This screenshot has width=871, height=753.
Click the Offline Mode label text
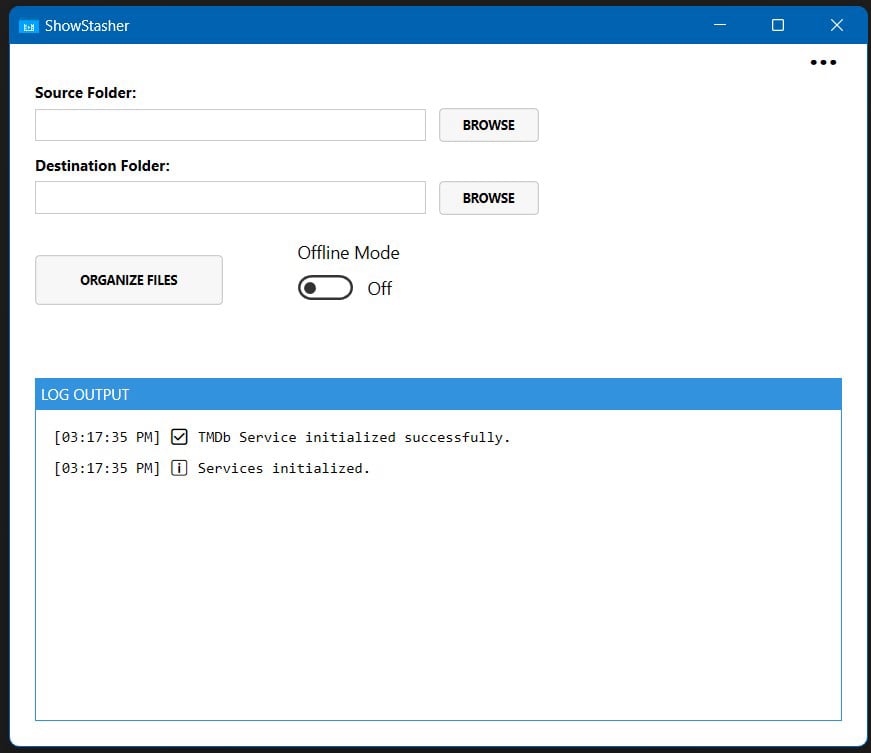(348, 253)
